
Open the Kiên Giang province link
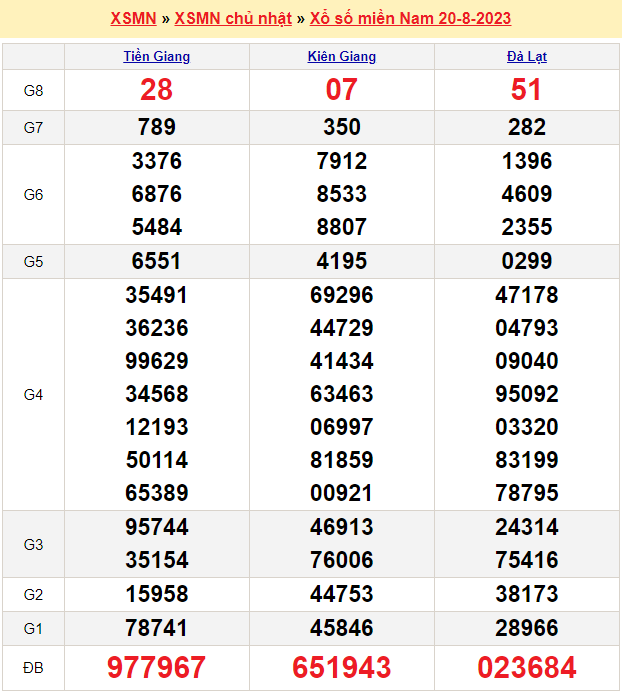pos(342,56)
